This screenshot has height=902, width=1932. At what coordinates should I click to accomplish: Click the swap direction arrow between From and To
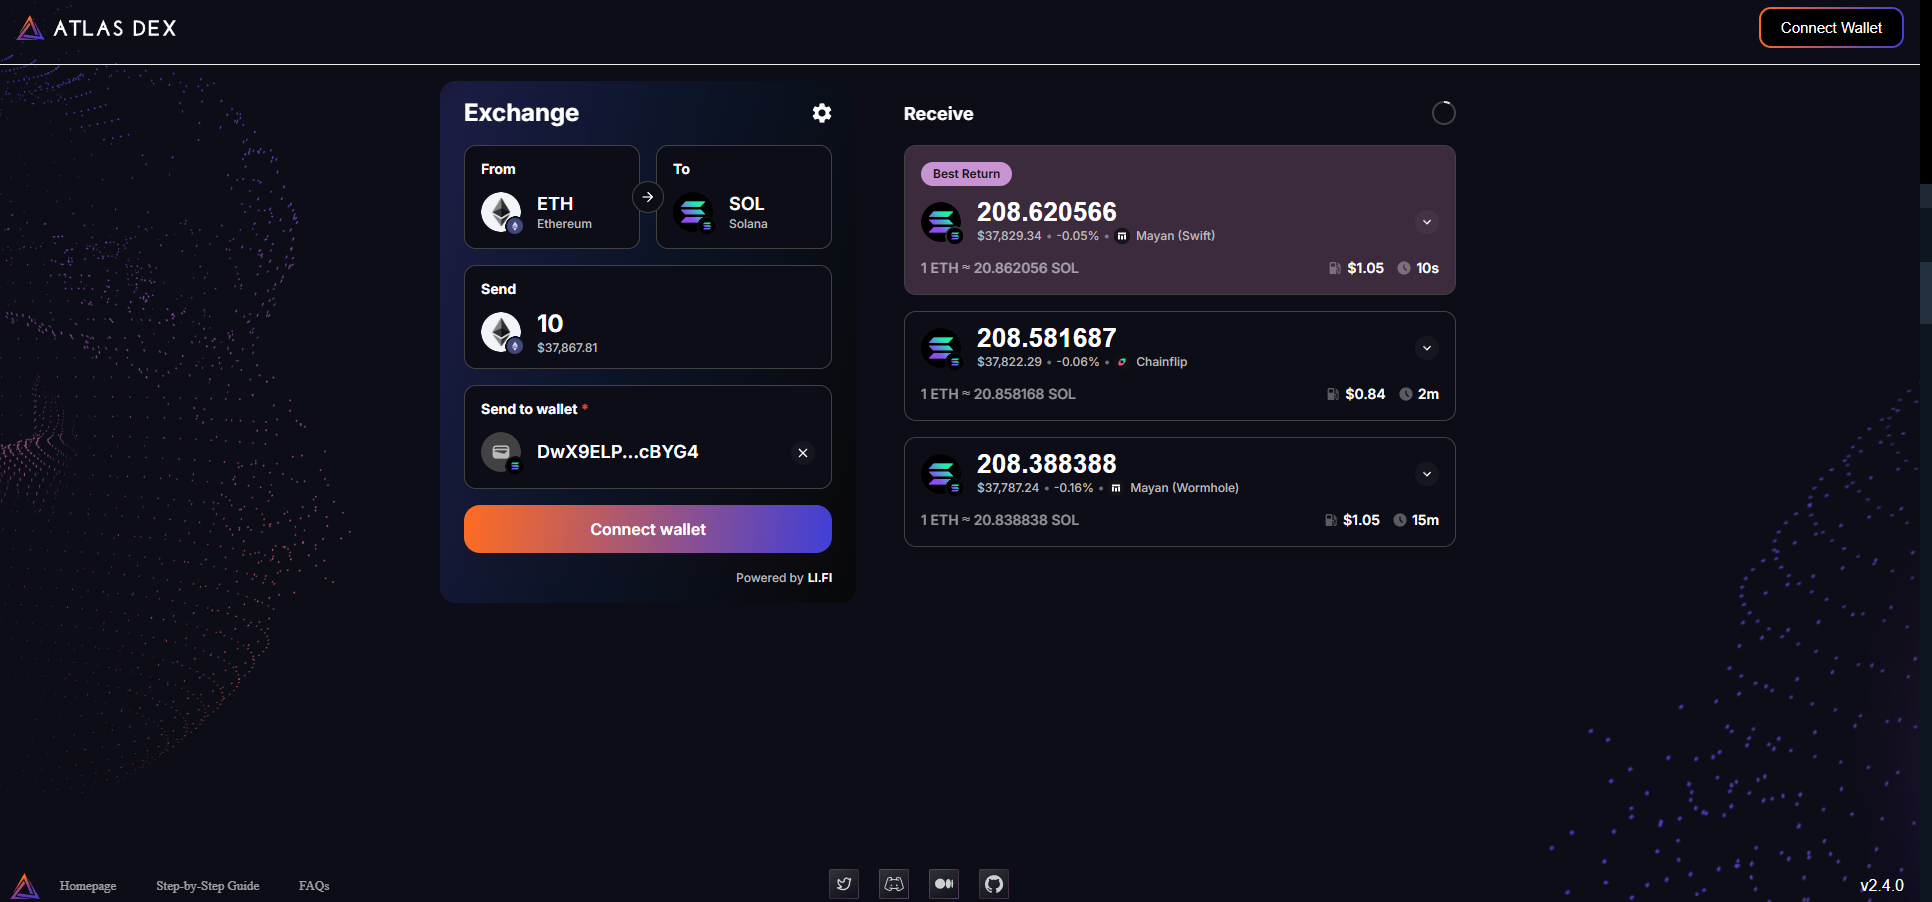[x=648, y=196]
